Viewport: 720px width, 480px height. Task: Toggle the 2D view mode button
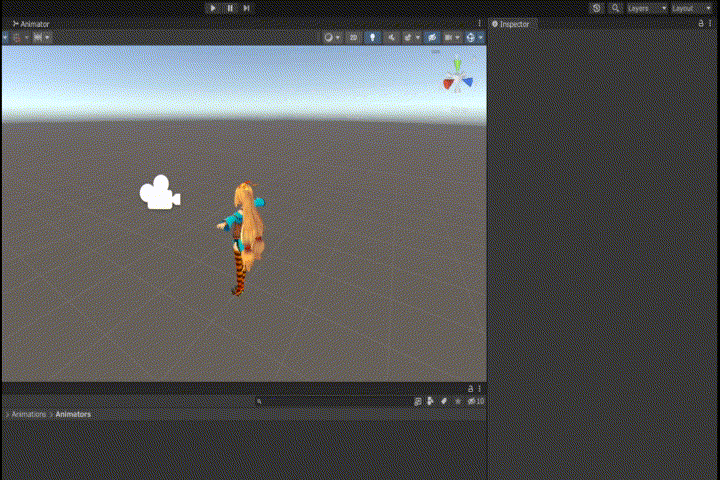coord(353,38)
